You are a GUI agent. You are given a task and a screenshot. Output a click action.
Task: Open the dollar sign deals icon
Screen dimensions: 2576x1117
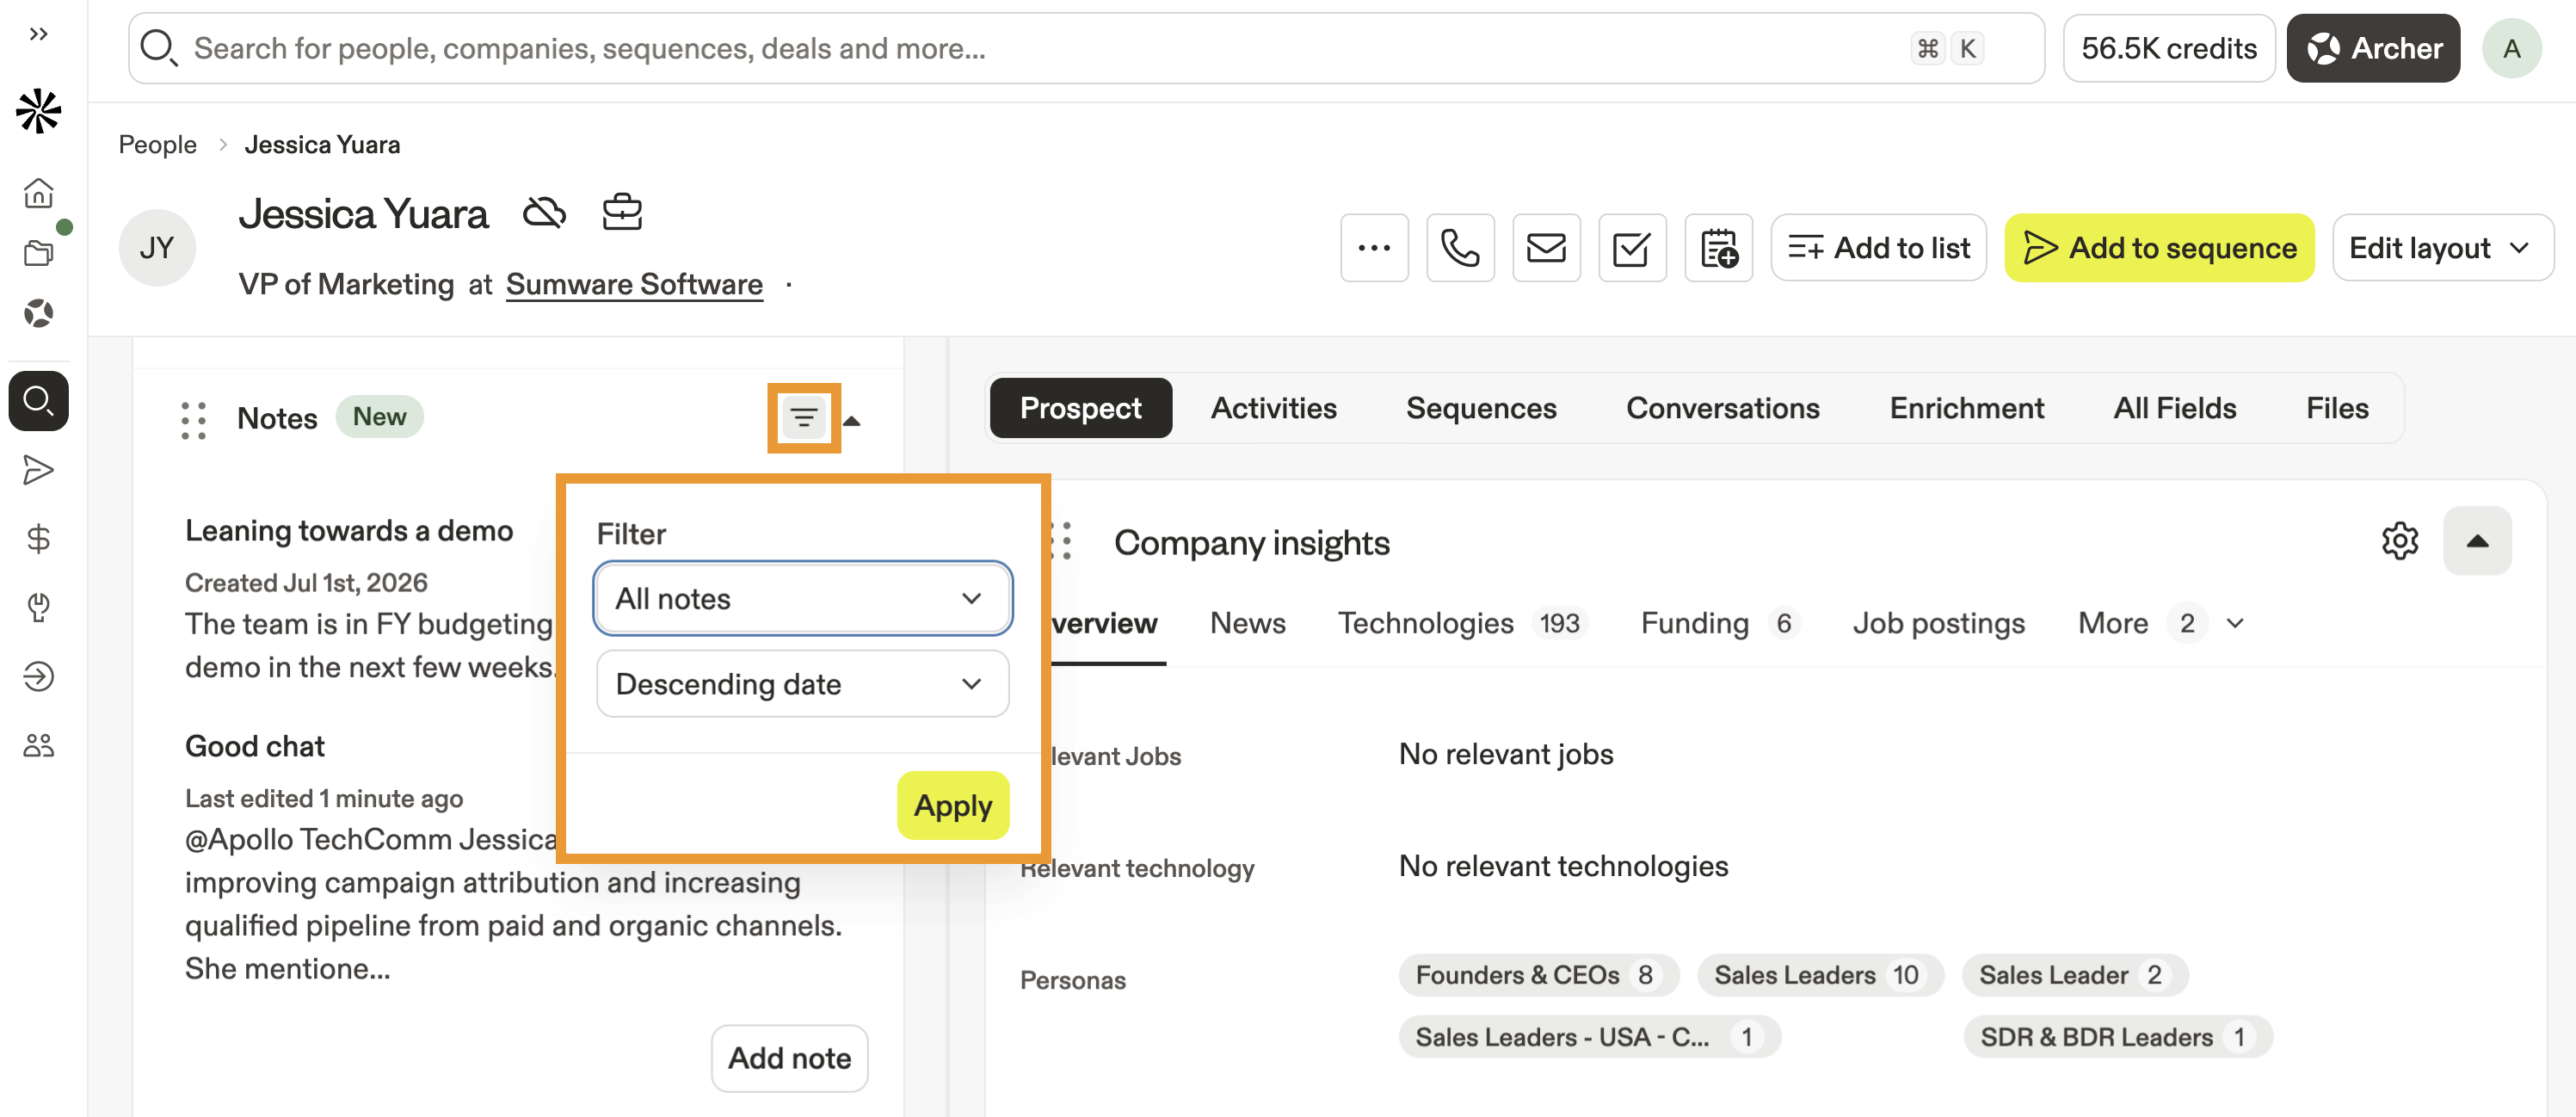38,539
